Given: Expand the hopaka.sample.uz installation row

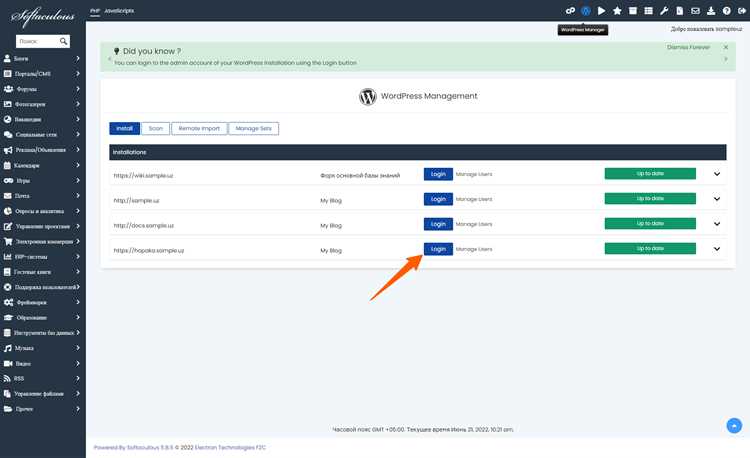Looking at the screenshot, I should (717, 249).
